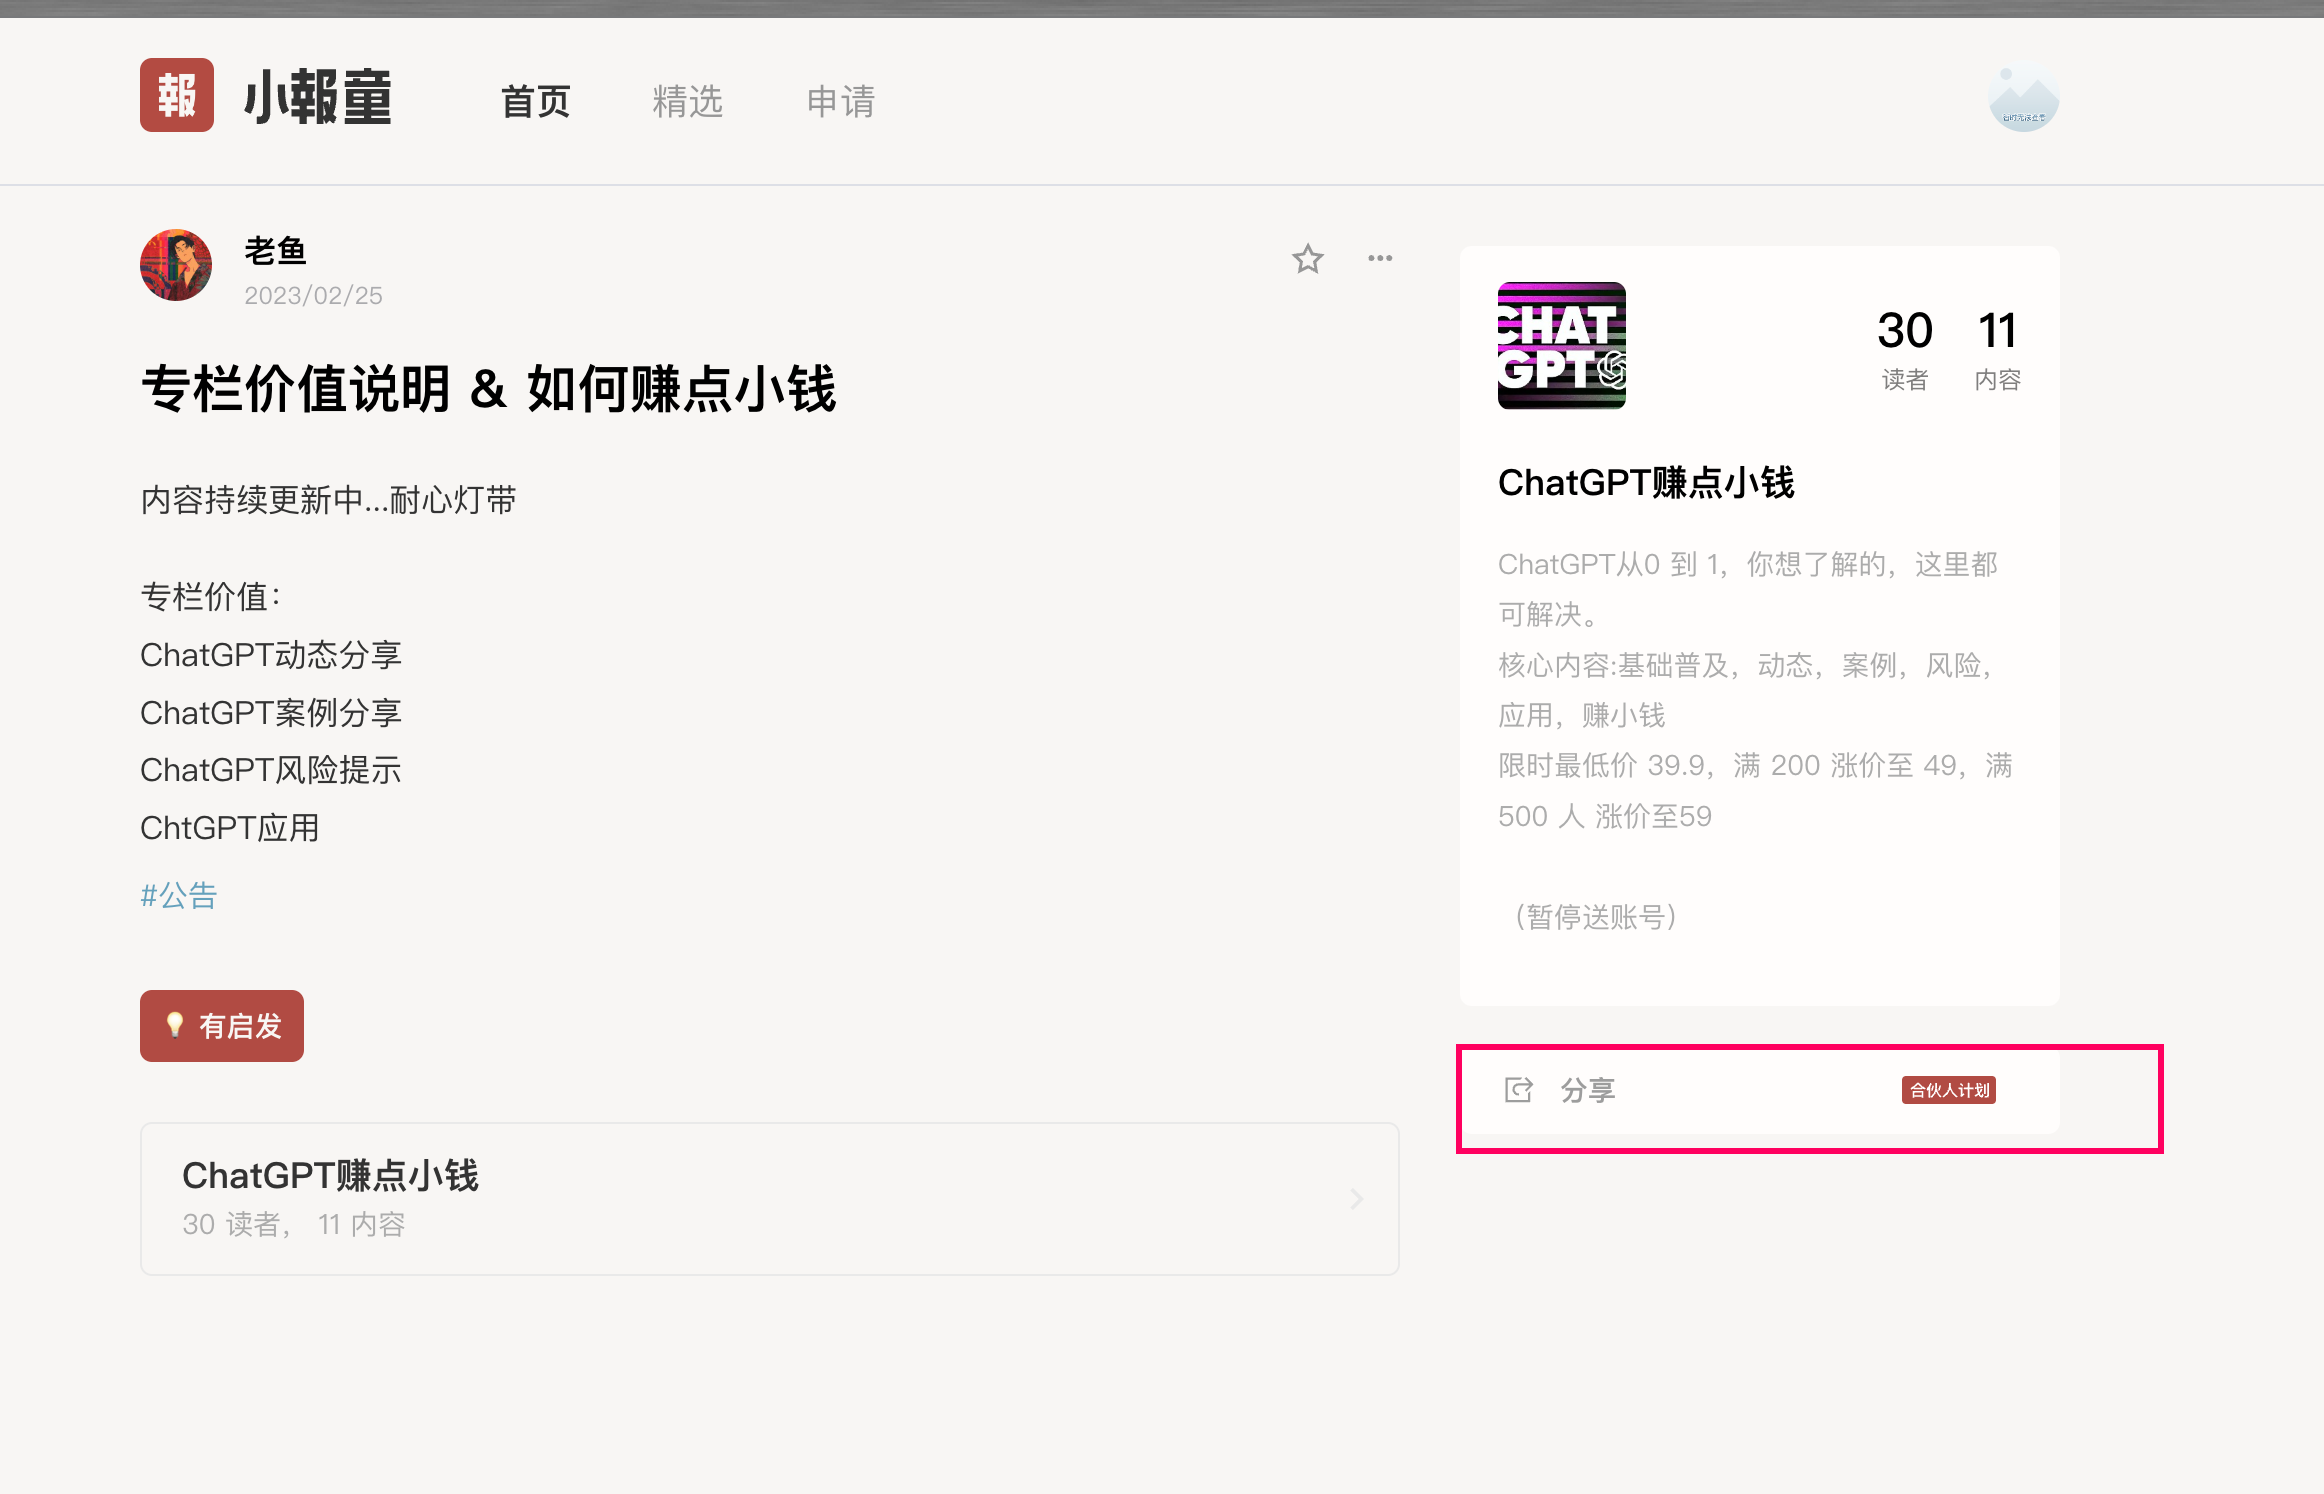2324x1494 pixels.
Task: Click the sidebar title ChatGPT赚点小钱
Action: (1646, 483)
